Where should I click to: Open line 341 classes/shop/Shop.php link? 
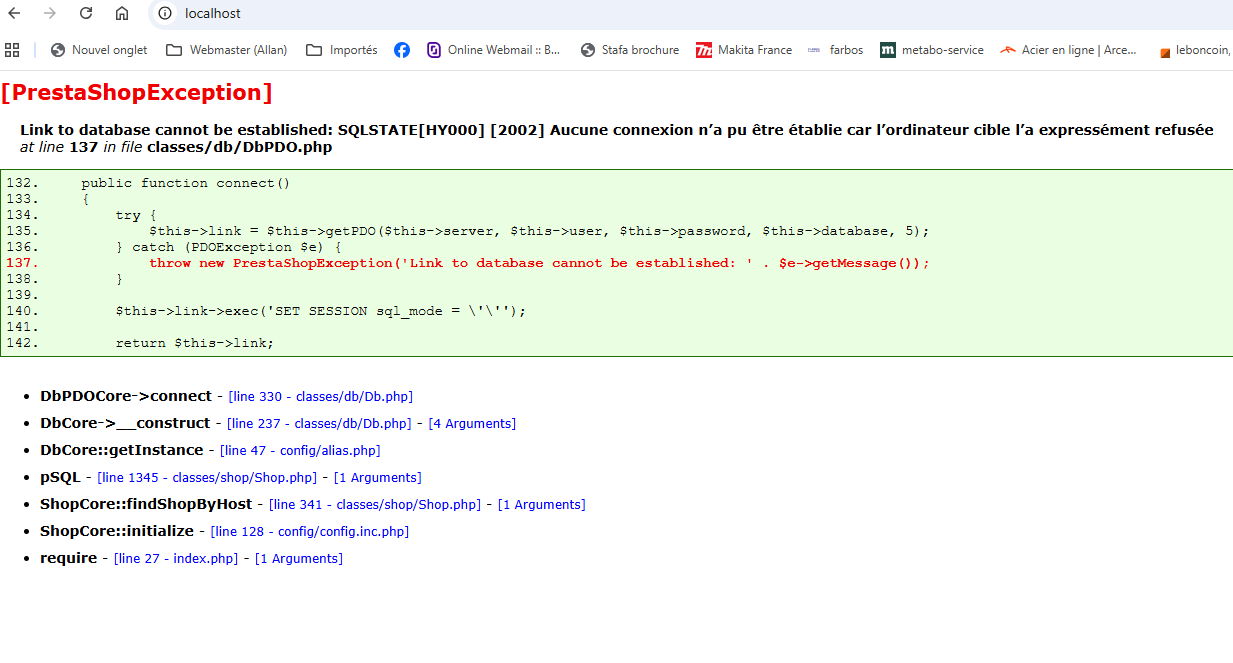375,505
